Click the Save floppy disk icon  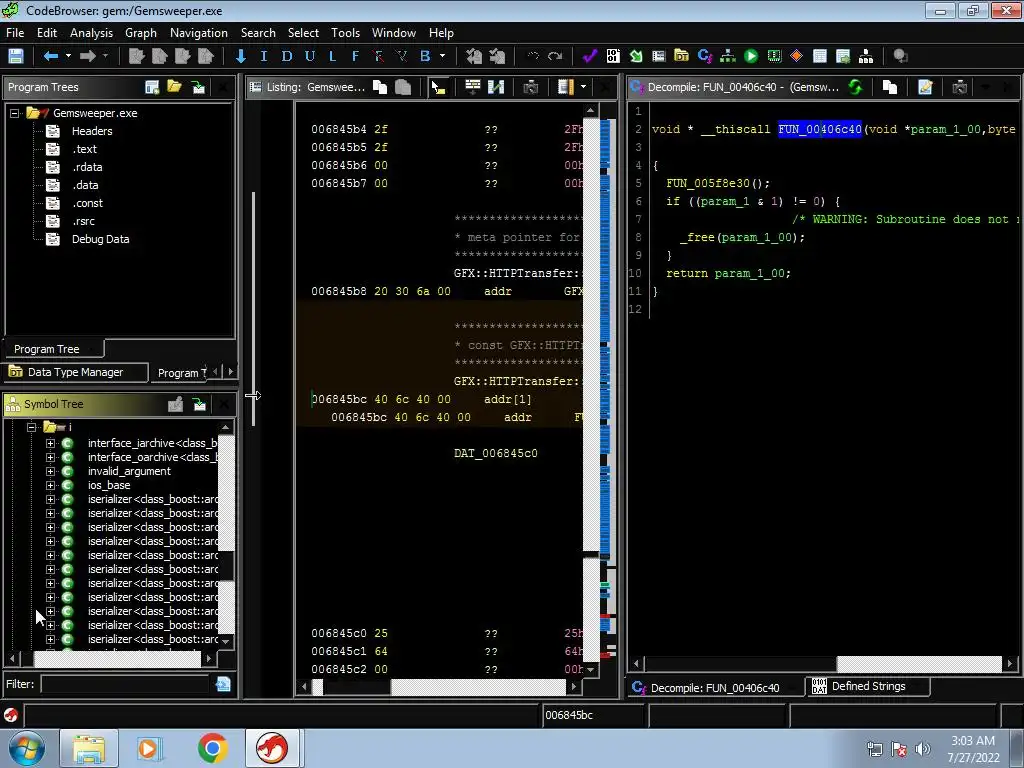point(16,56)
